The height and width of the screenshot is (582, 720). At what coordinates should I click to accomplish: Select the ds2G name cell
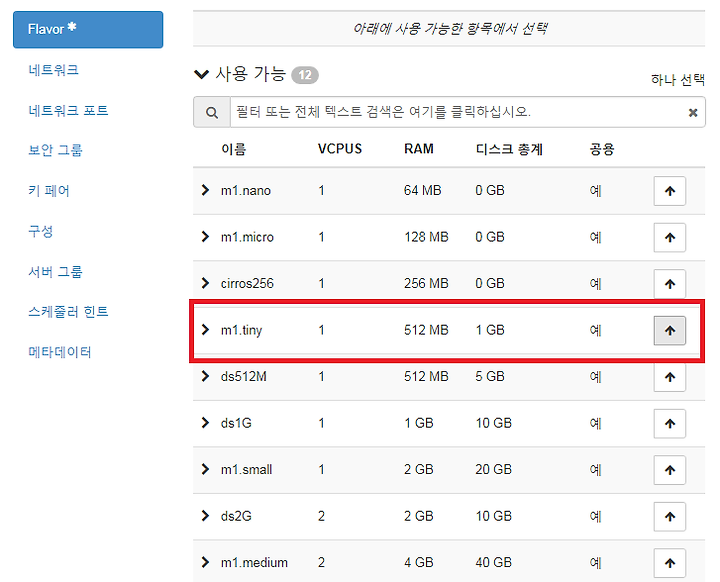(x=236, y=516)
